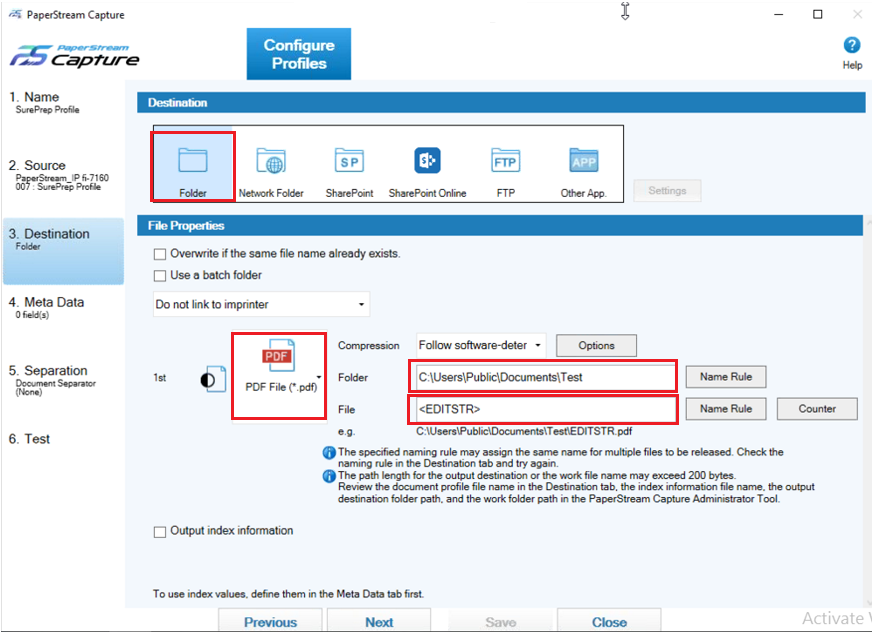The width and height of the screenshot is (873, 636).
Task: Minimize the PaperStream Capture window
Action: pos(778,14)
